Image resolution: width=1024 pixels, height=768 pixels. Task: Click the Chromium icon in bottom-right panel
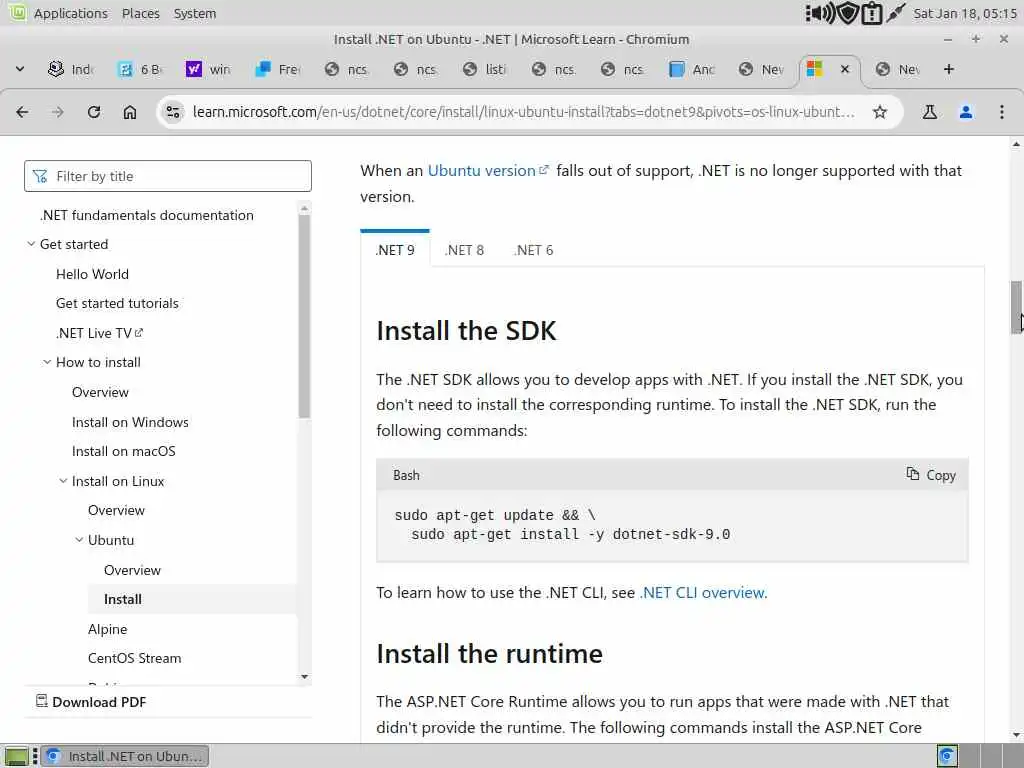tap(948, 756)
